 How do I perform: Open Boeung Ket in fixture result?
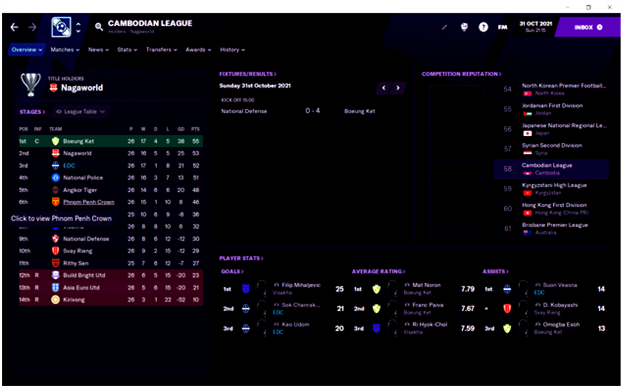[360, 111]
